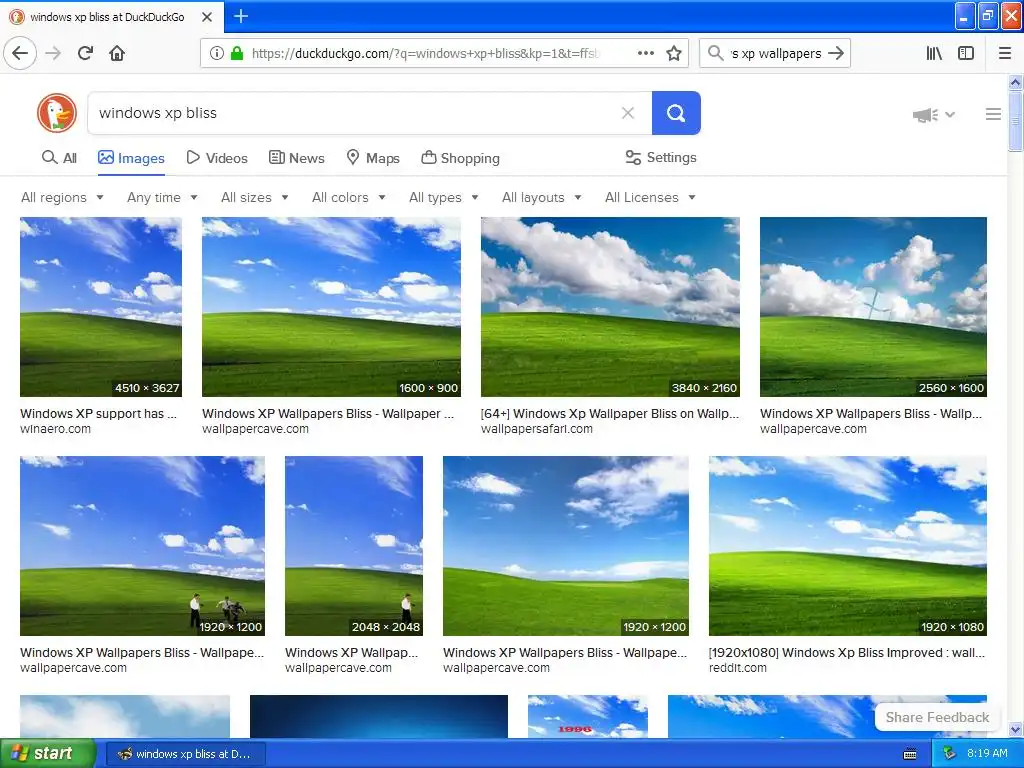
Task: Open the DuckDuckGo megaphone announcements
Action: tap(925, 115)
